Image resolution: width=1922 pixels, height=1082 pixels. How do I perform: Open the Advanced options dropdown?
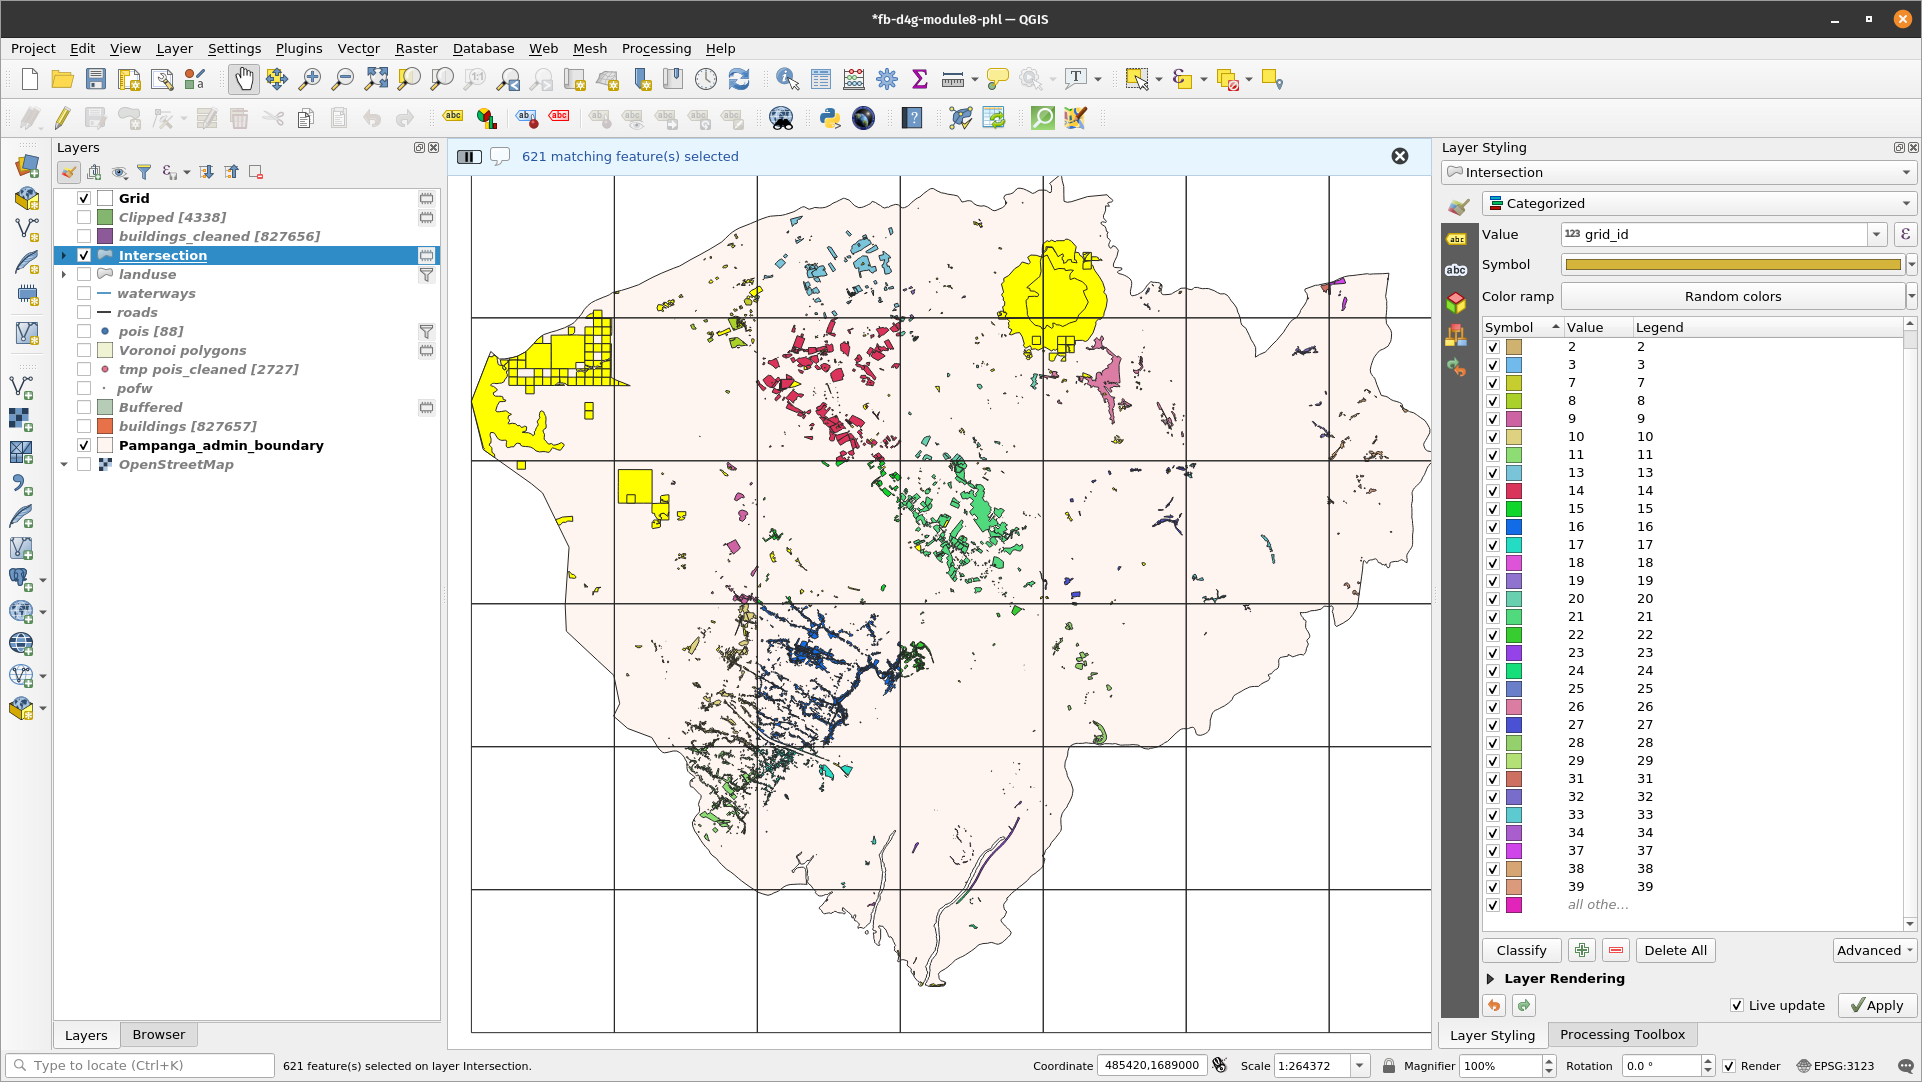(x=1874, y=950)
